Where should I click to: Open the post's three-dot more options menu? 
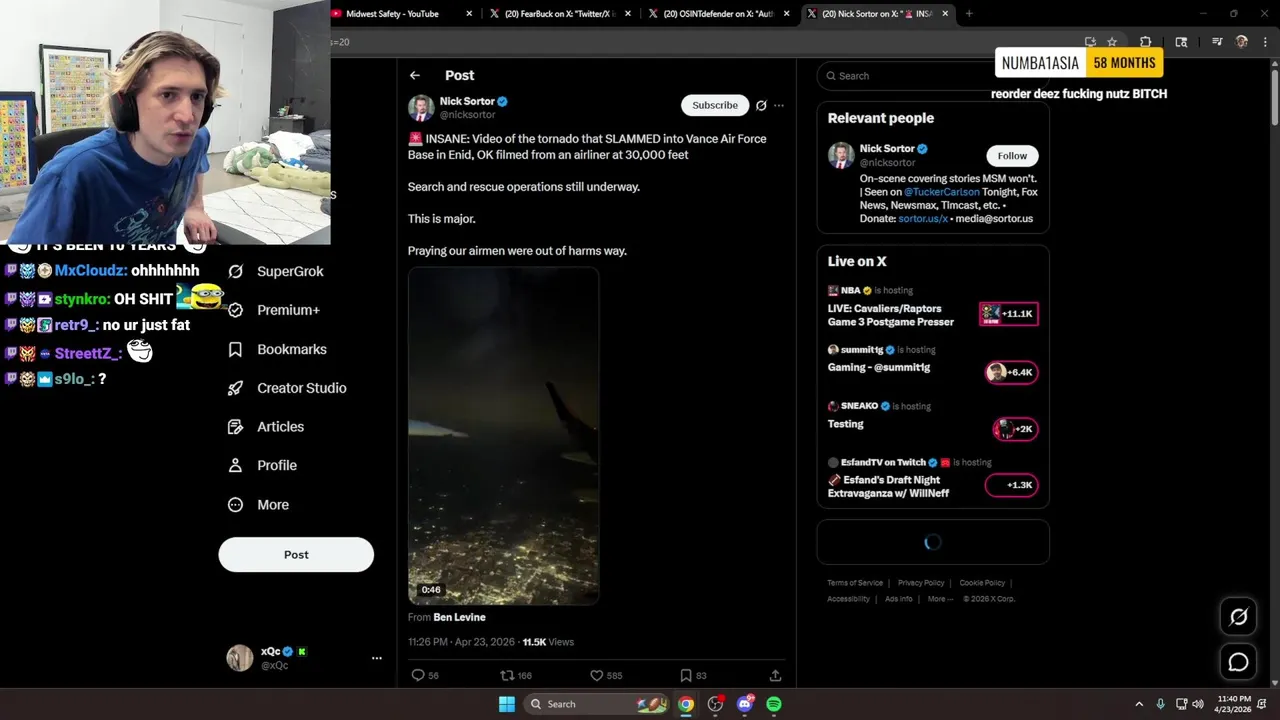click(x=779, y=105)
